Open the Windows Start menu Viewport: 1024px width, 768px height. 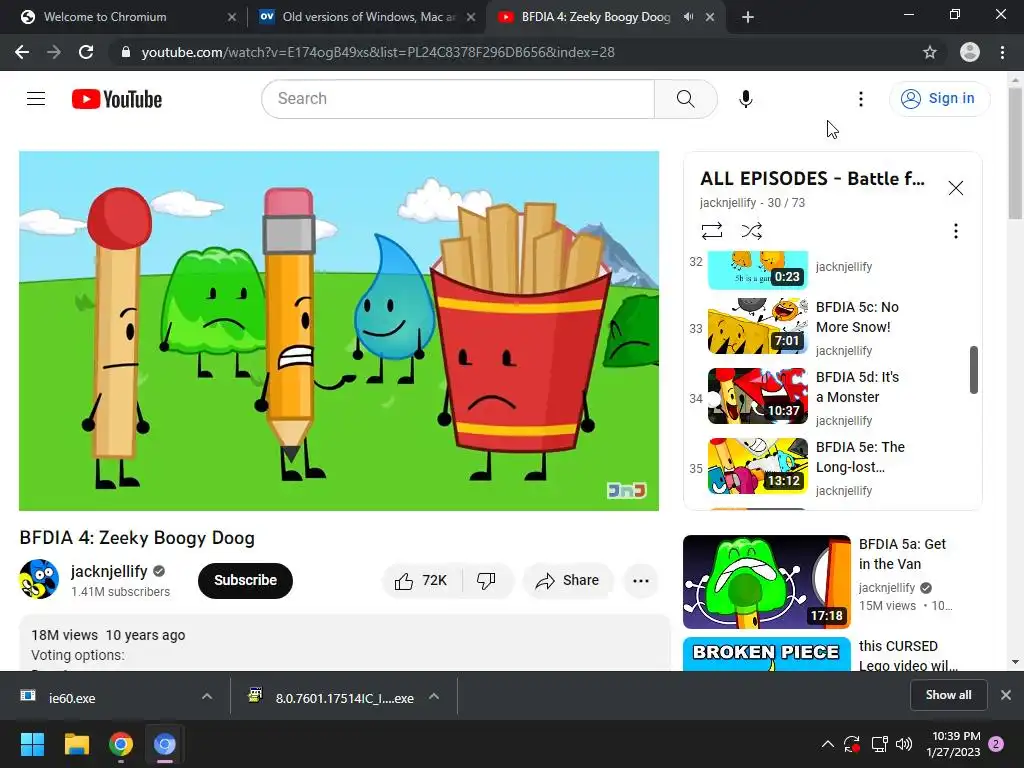pos(32,744)
